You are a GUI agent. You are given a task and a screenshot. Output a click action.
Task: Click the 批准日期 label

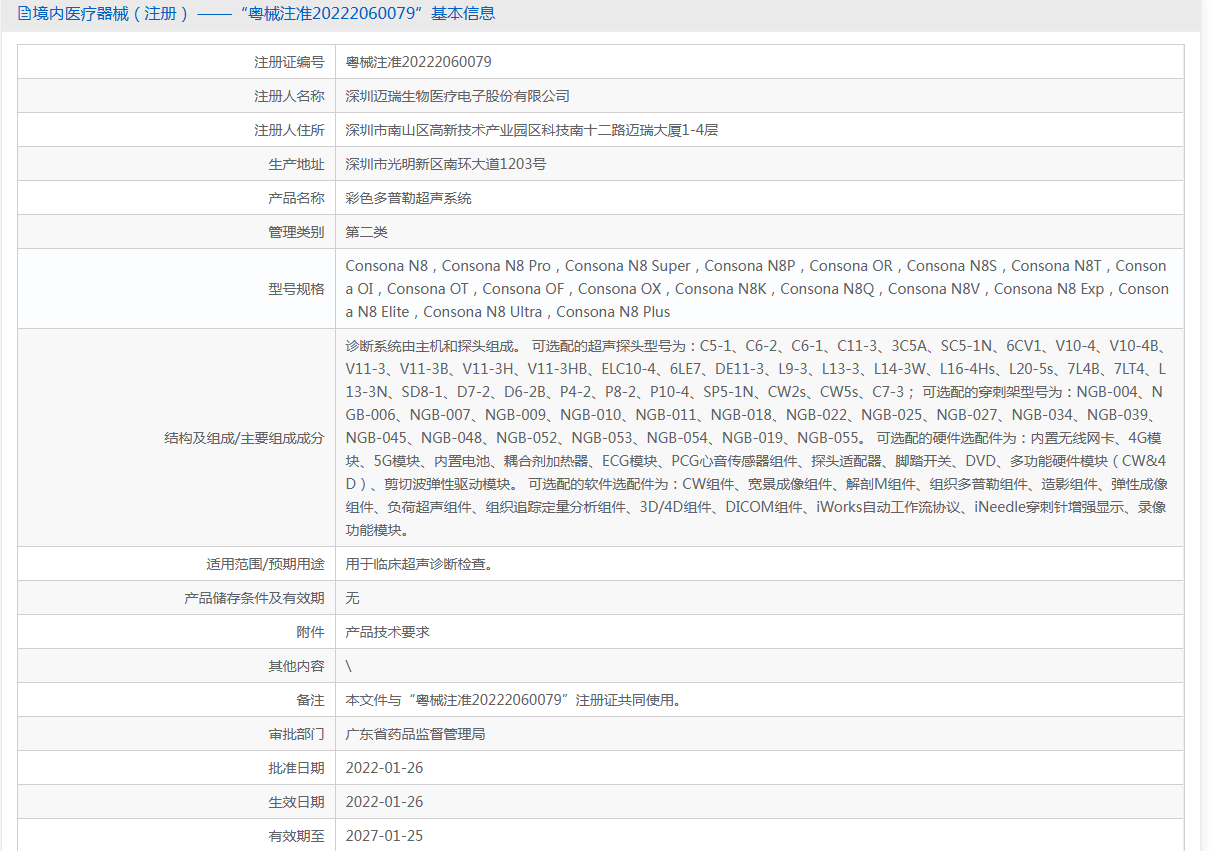click(x=296, y=768)
